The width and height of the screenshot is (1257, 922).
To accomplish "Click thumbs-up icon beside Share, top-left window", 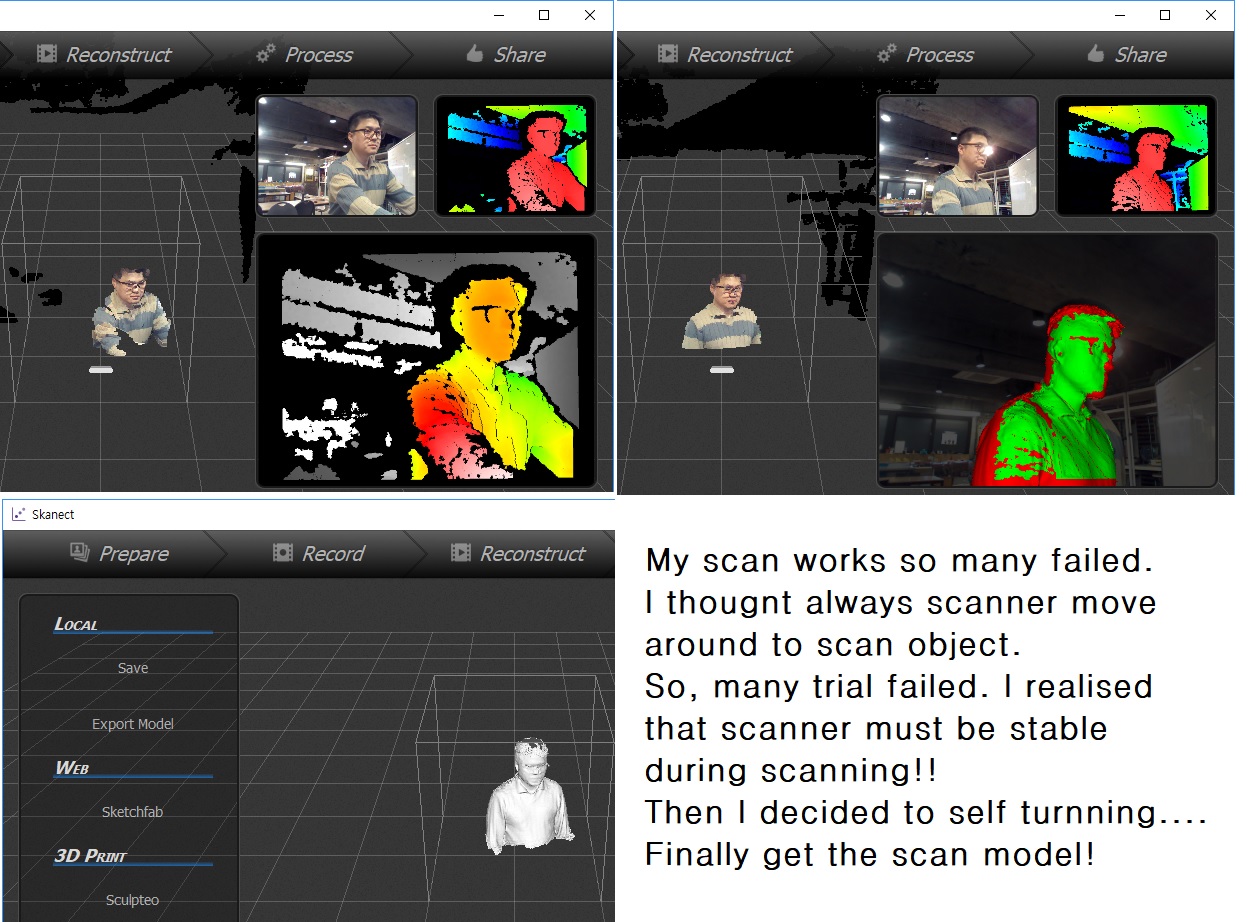I will coord(475,54).
